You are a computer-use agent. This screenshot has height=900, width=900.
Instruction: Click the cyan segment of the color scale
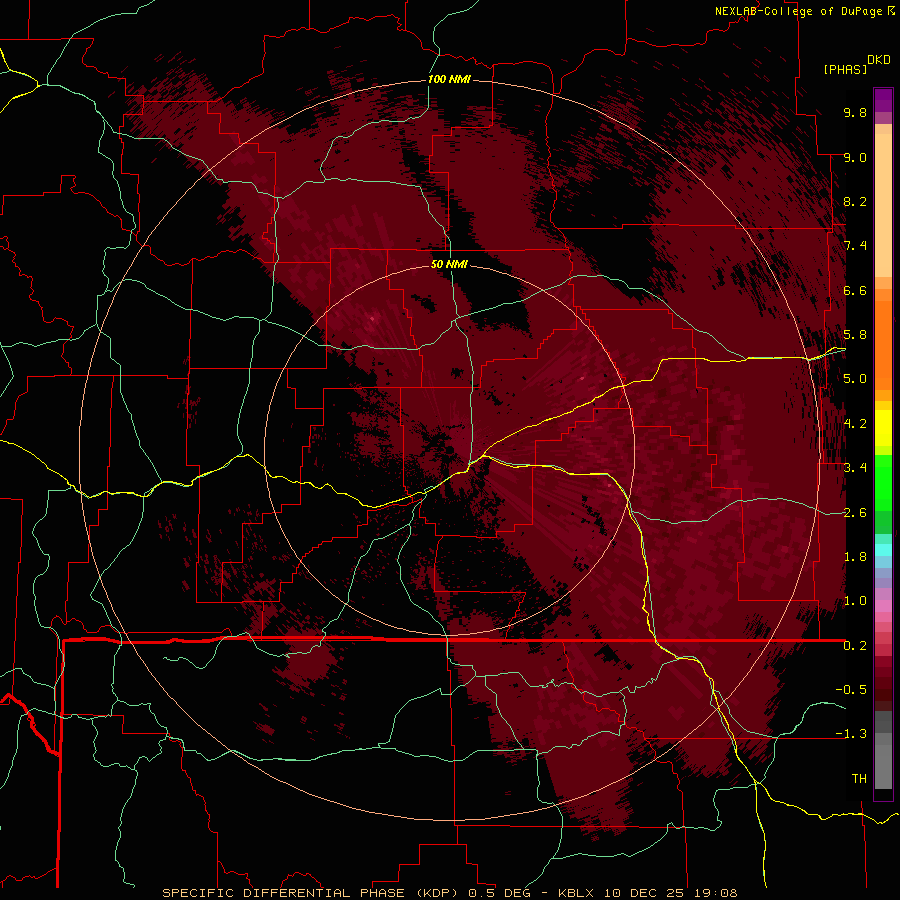[x=883, y=550]
